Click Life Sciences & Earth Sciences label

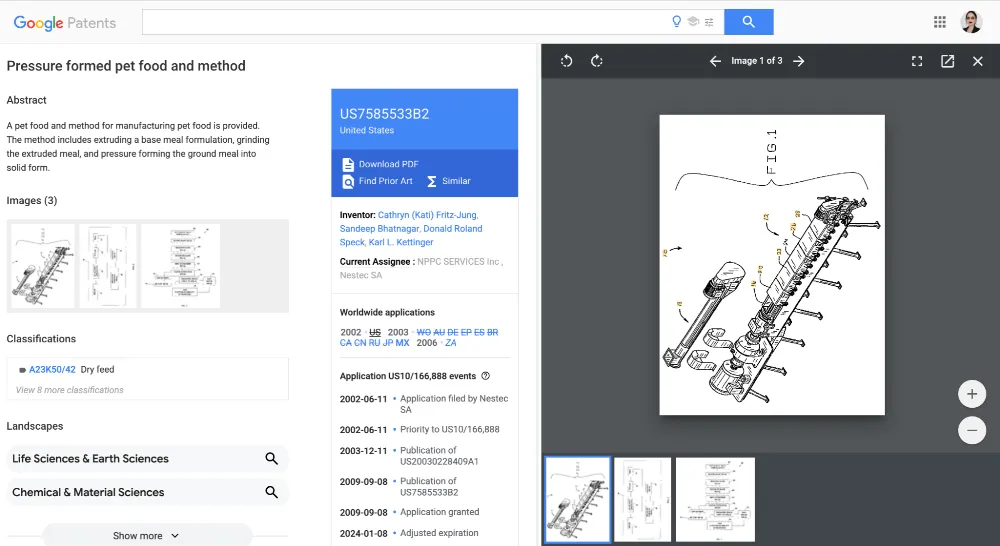click(x=91, y=459)
